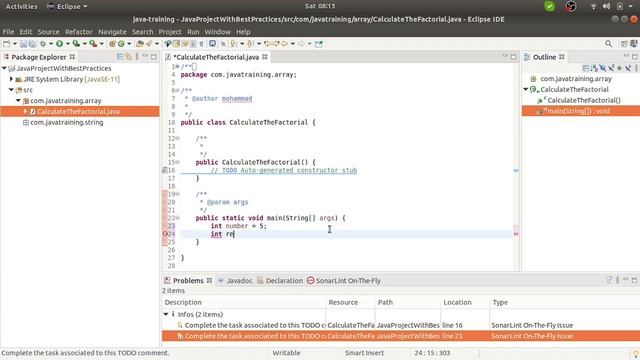Click the Activities button in top bar
This screenshot has height=360, width=640.
(x=21, y=6)
